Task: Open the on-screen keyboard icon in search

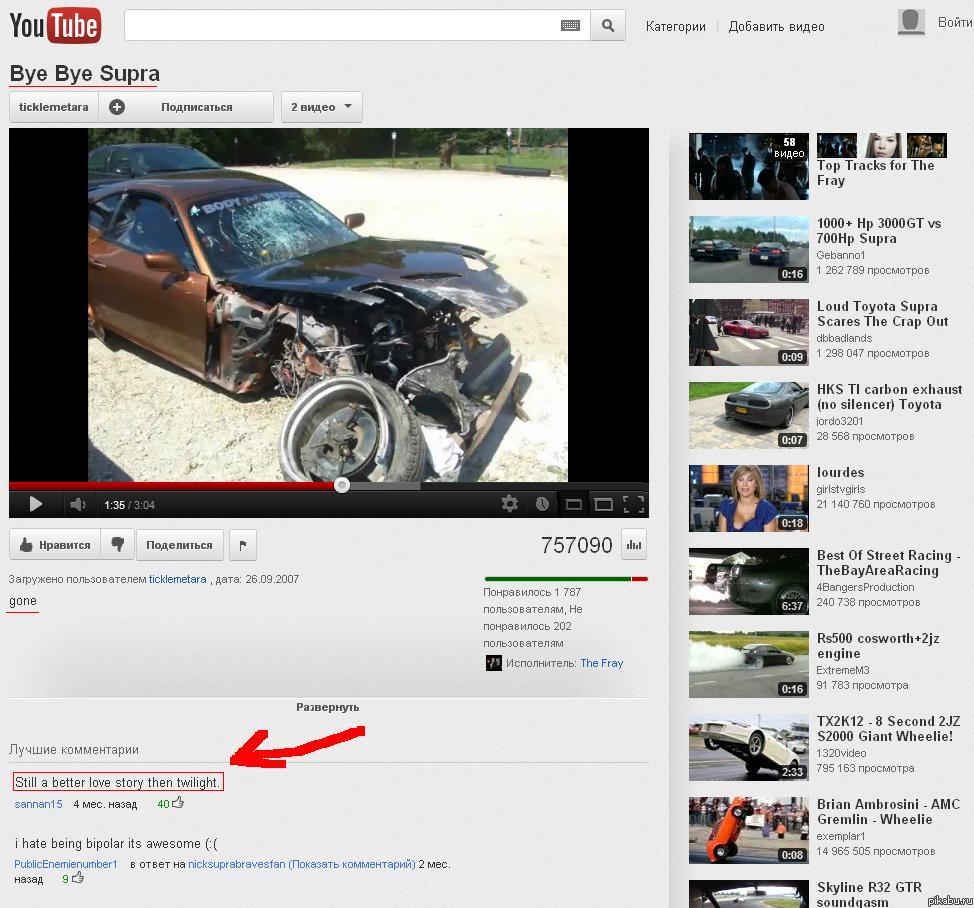Action: point(570,26)
